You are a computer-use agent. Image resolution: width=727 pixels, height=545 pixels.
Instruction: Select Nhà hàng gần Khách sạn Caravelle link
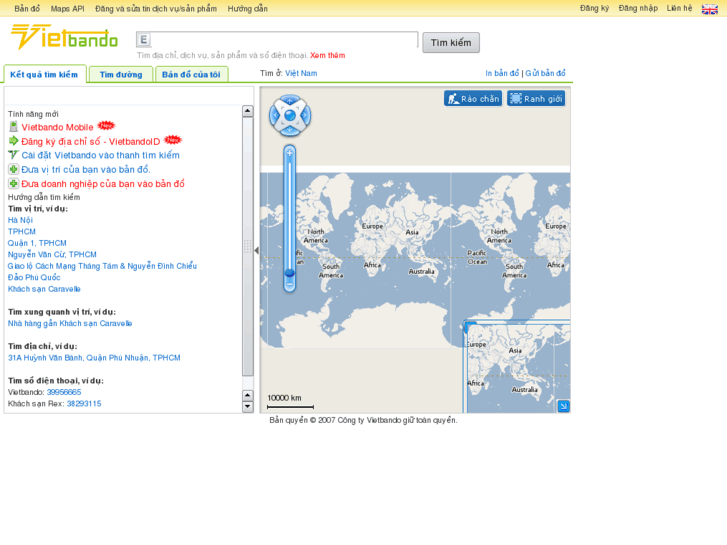coord(70,323)
